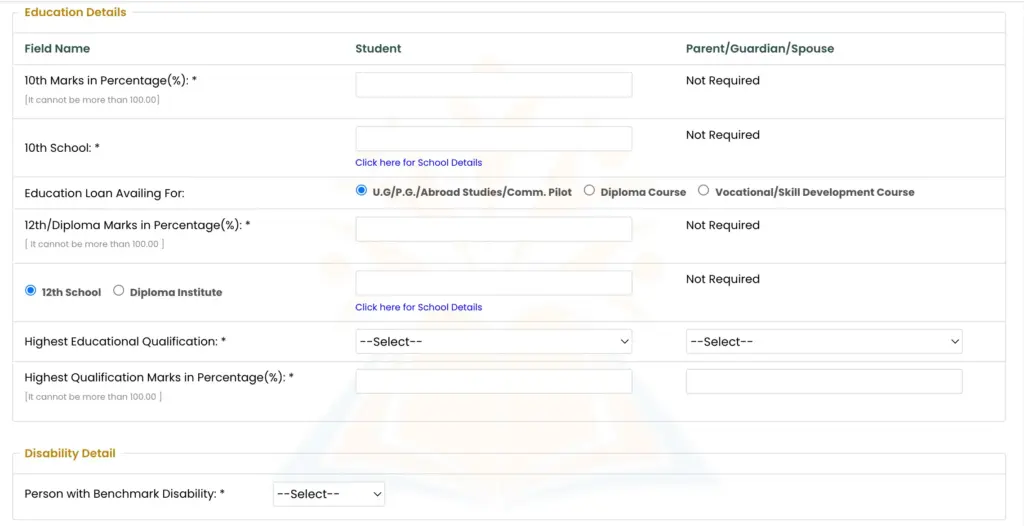Focus 12th/Diploma Marks in Percentage input
Image resolution: width=1024 pixels, height=526 pixels.
(x=494, y=229)
